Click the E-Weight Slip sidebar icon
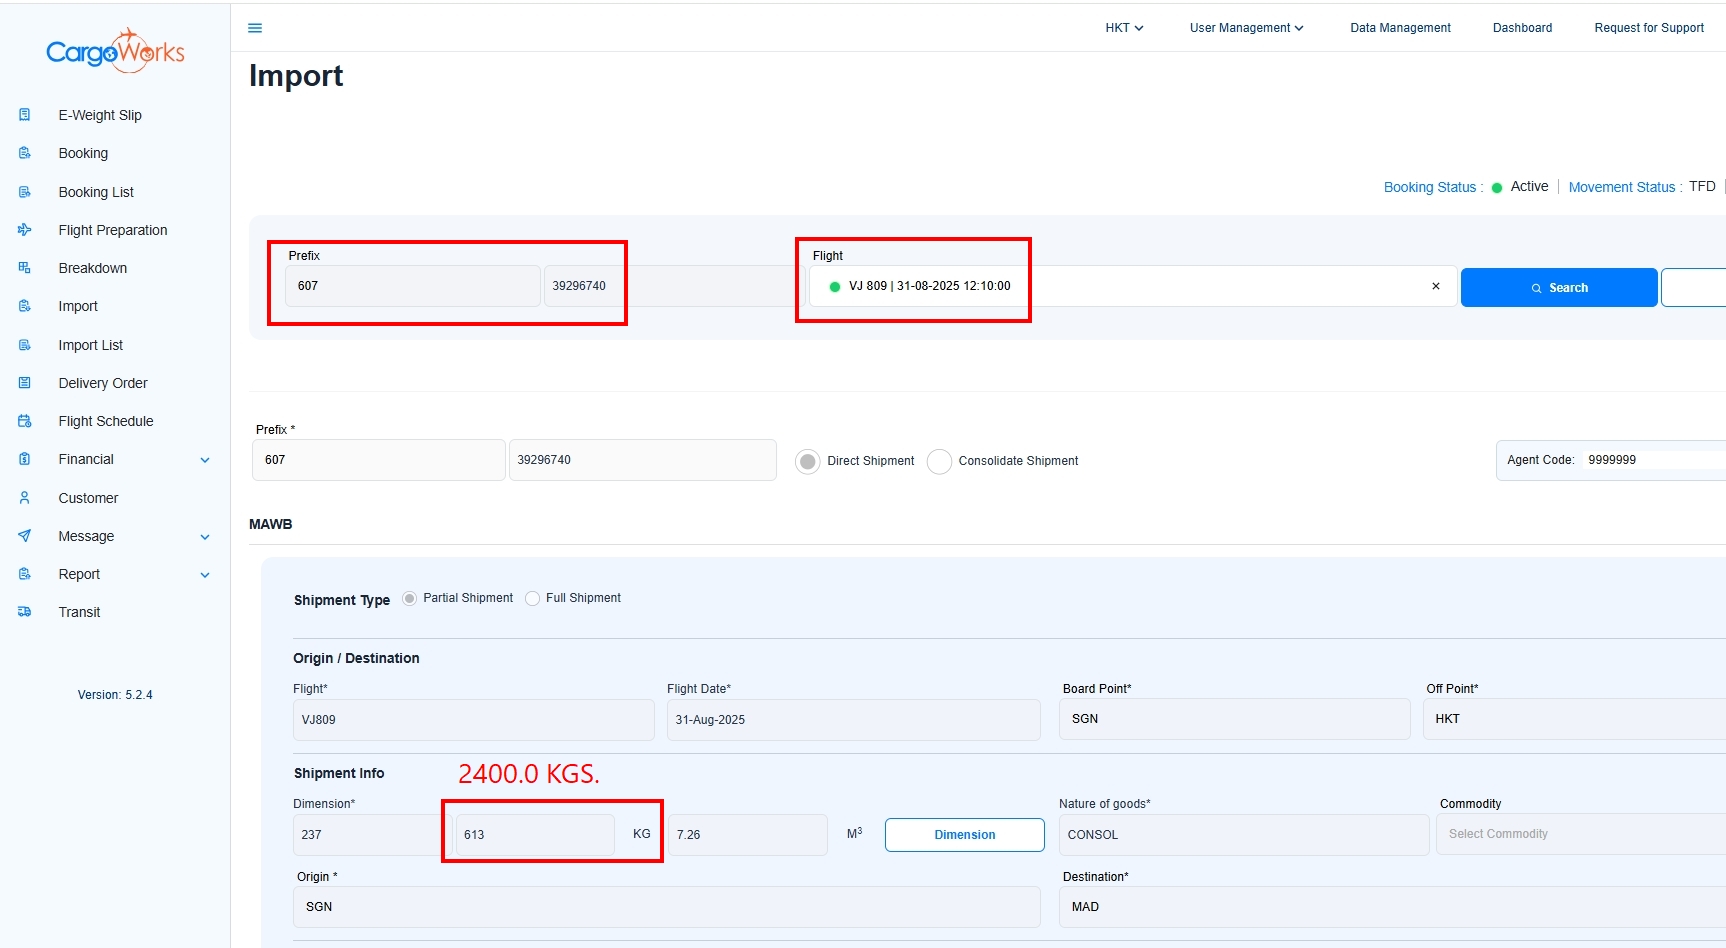Image resolution: width=1726 pixels, height=948 pixels. pyautogui.click(x=25, y=115)
